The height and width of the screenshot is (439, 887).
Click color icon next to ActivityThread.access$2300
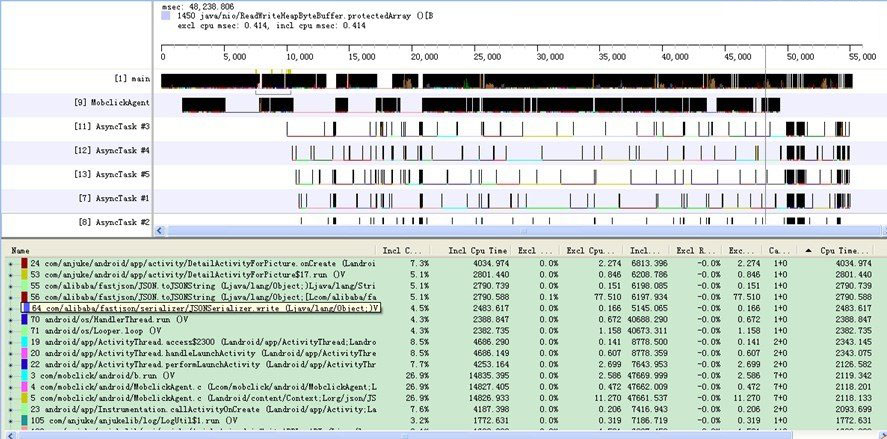coord(23,342)
